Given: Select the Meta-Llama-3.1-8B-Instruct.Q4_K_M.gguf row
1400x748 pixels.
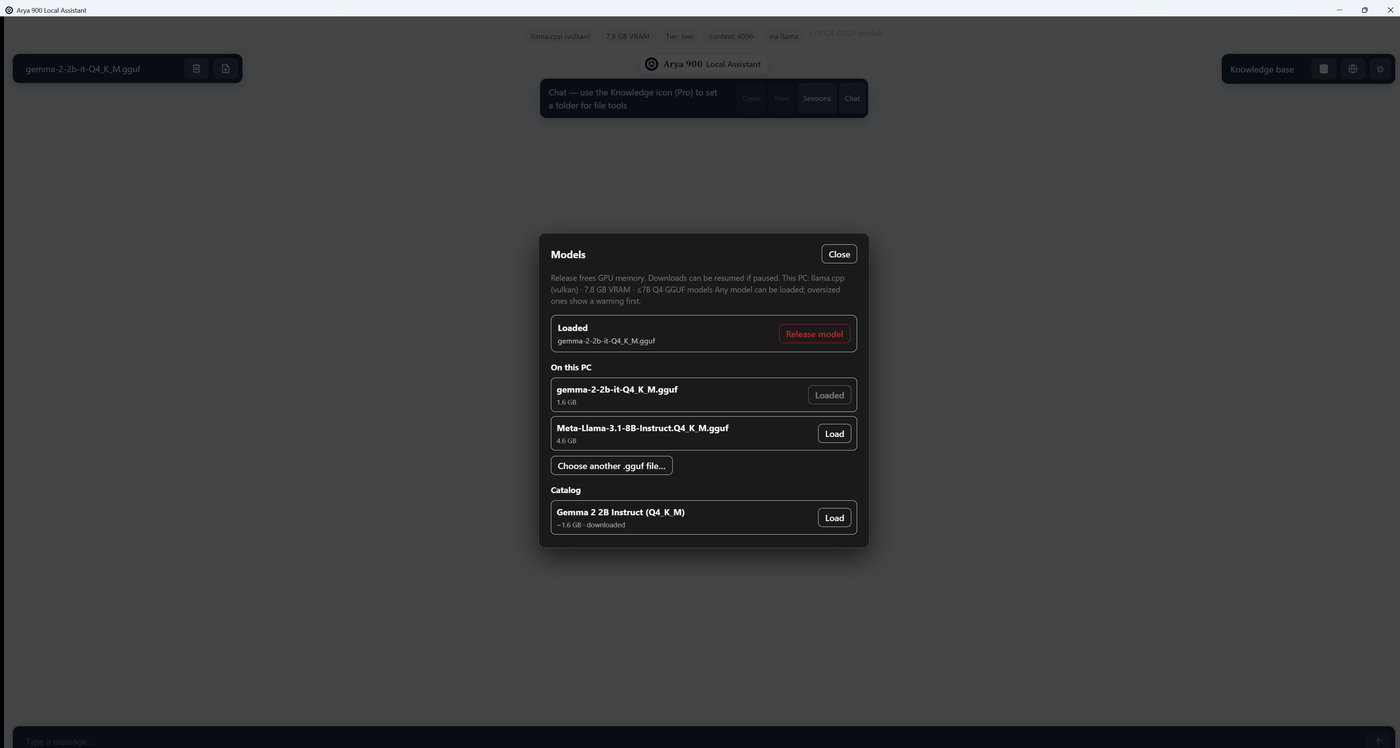Looking at the screenshot, I should click(703, 433).
